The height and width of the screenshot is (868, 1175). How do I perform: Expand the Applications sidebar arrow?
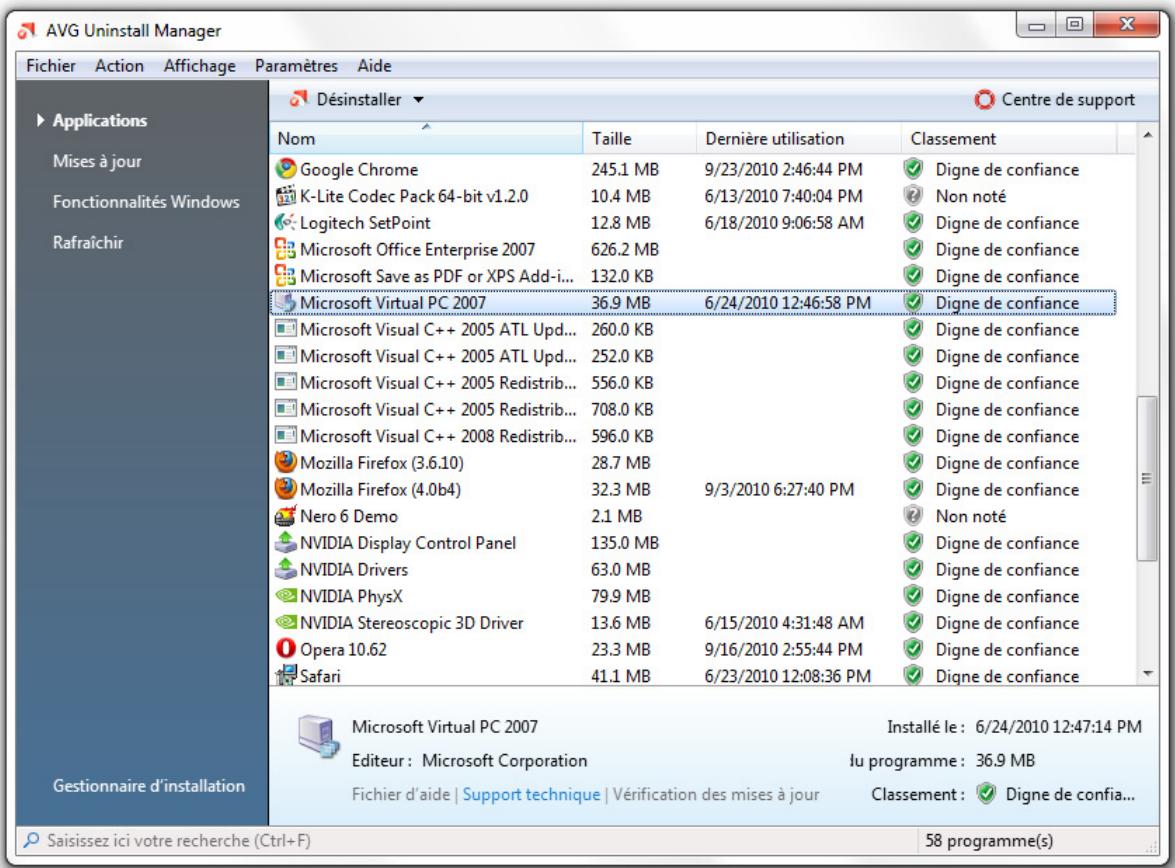tap(40, 120)
